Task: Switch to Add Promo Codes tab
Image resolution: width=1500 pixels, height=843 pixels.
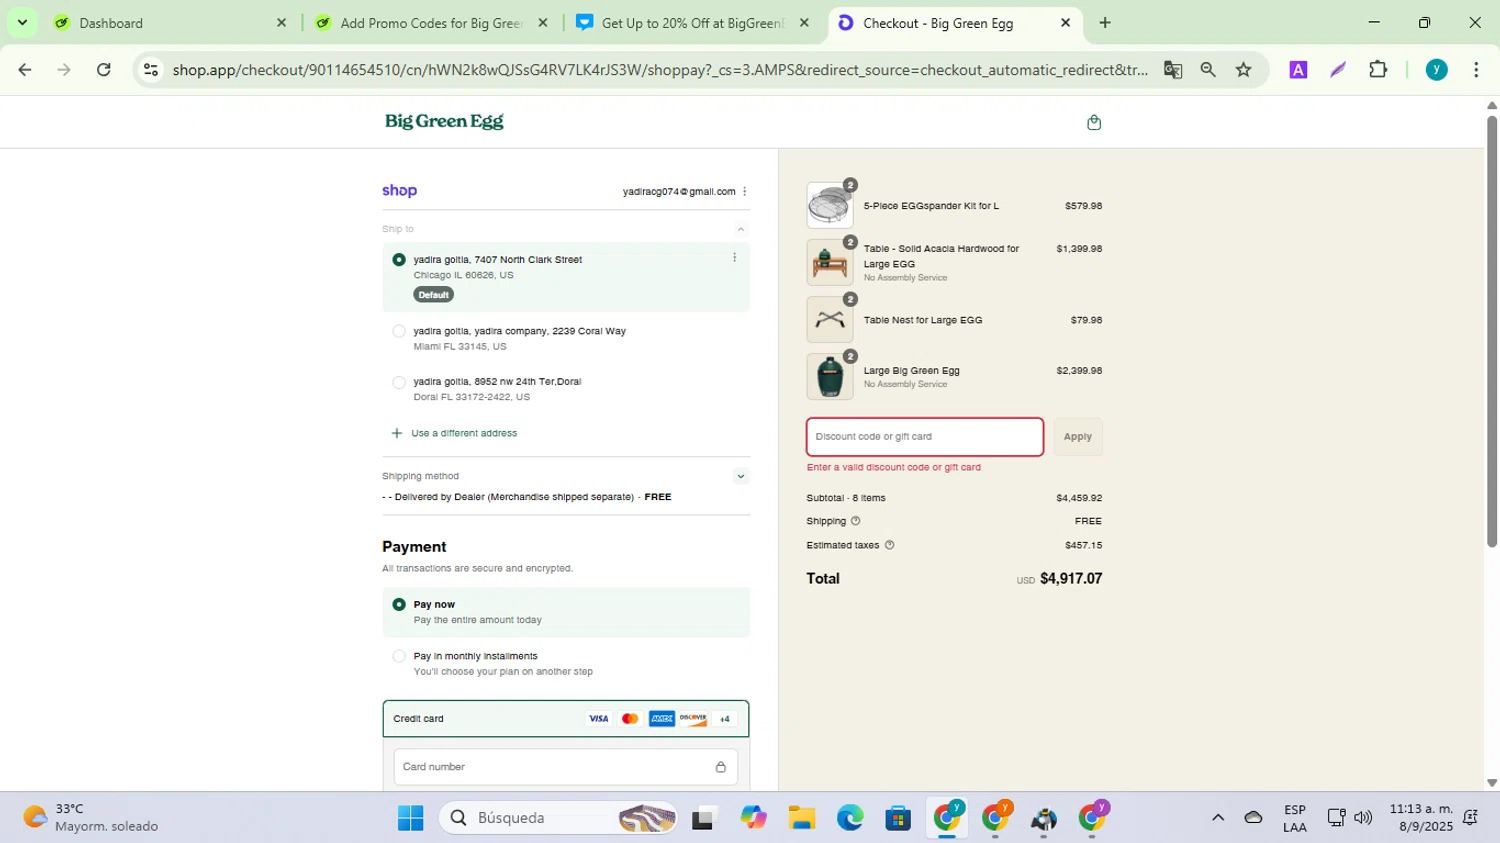Action: 432,22
